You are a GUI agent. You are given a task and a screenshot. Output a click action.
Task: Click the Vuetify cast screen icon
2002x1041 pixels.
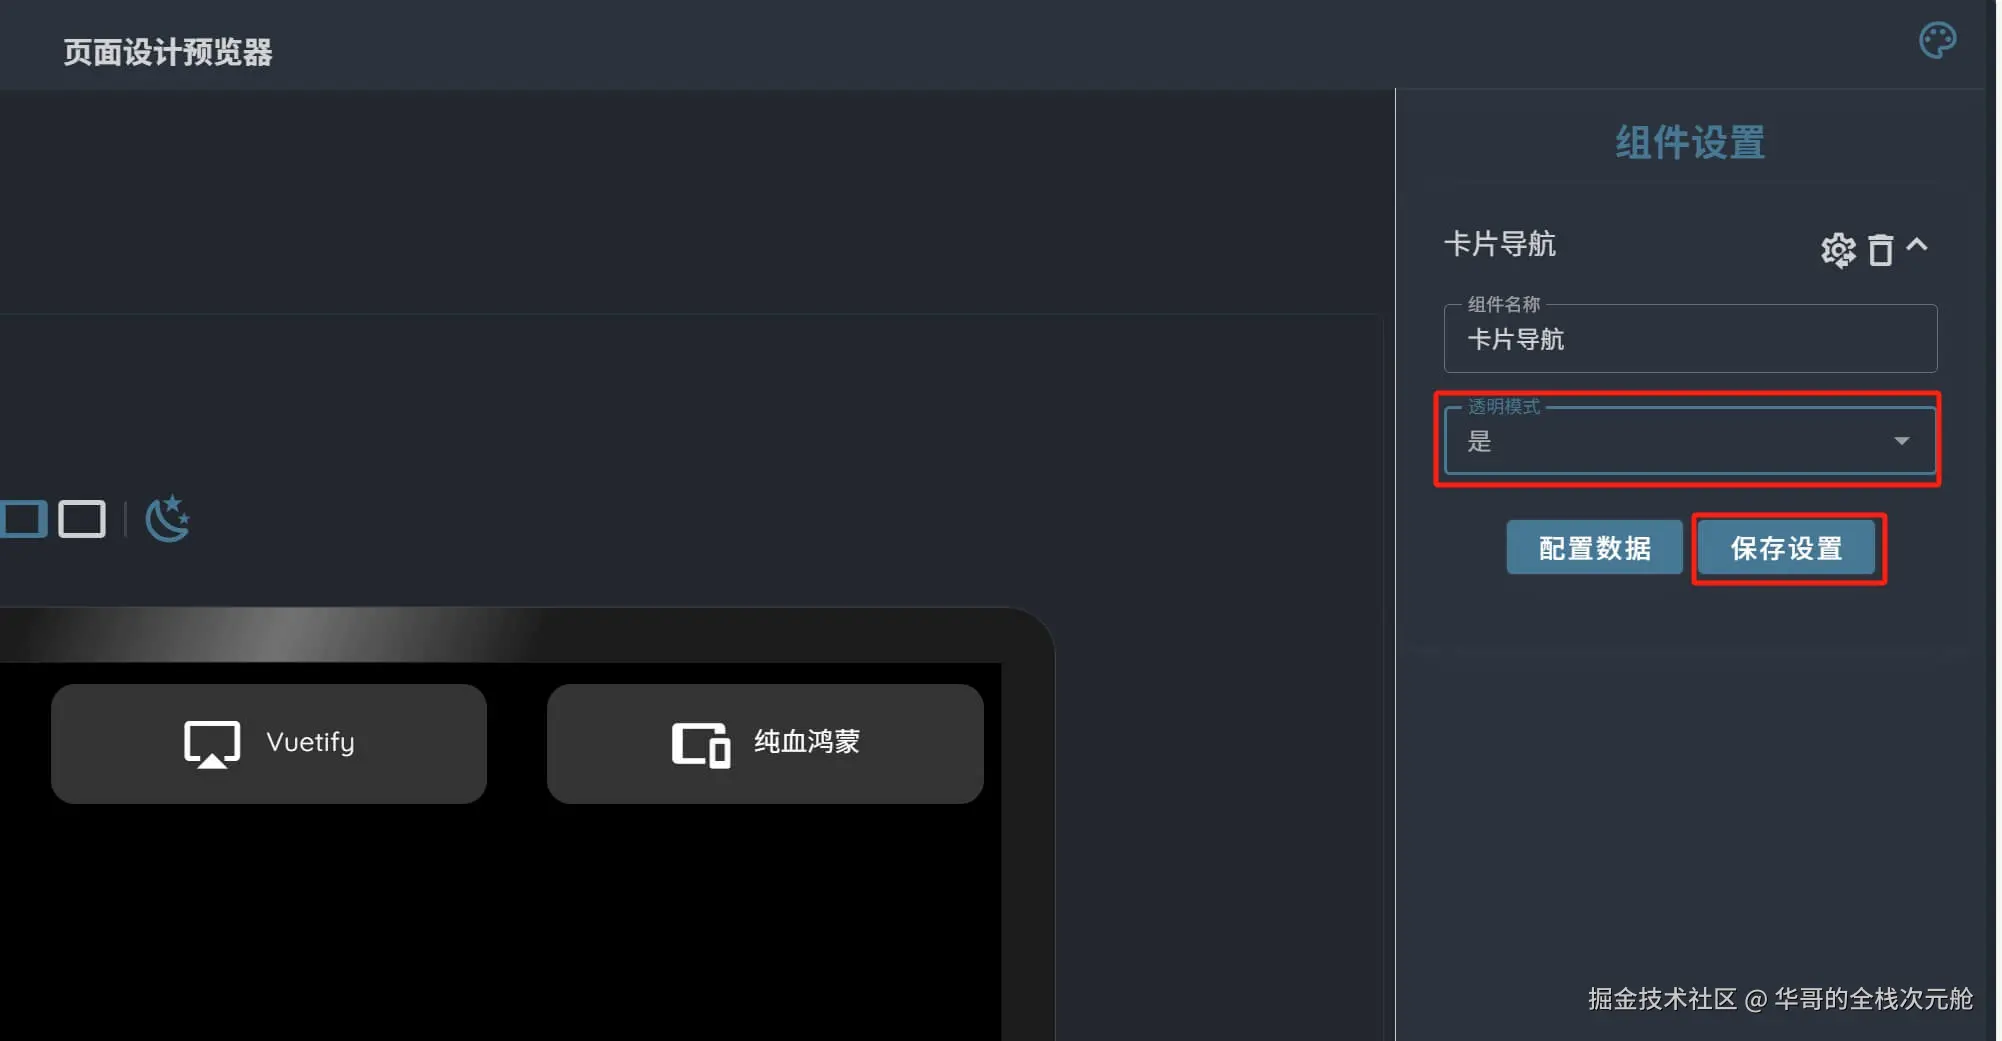coord(212,744)
